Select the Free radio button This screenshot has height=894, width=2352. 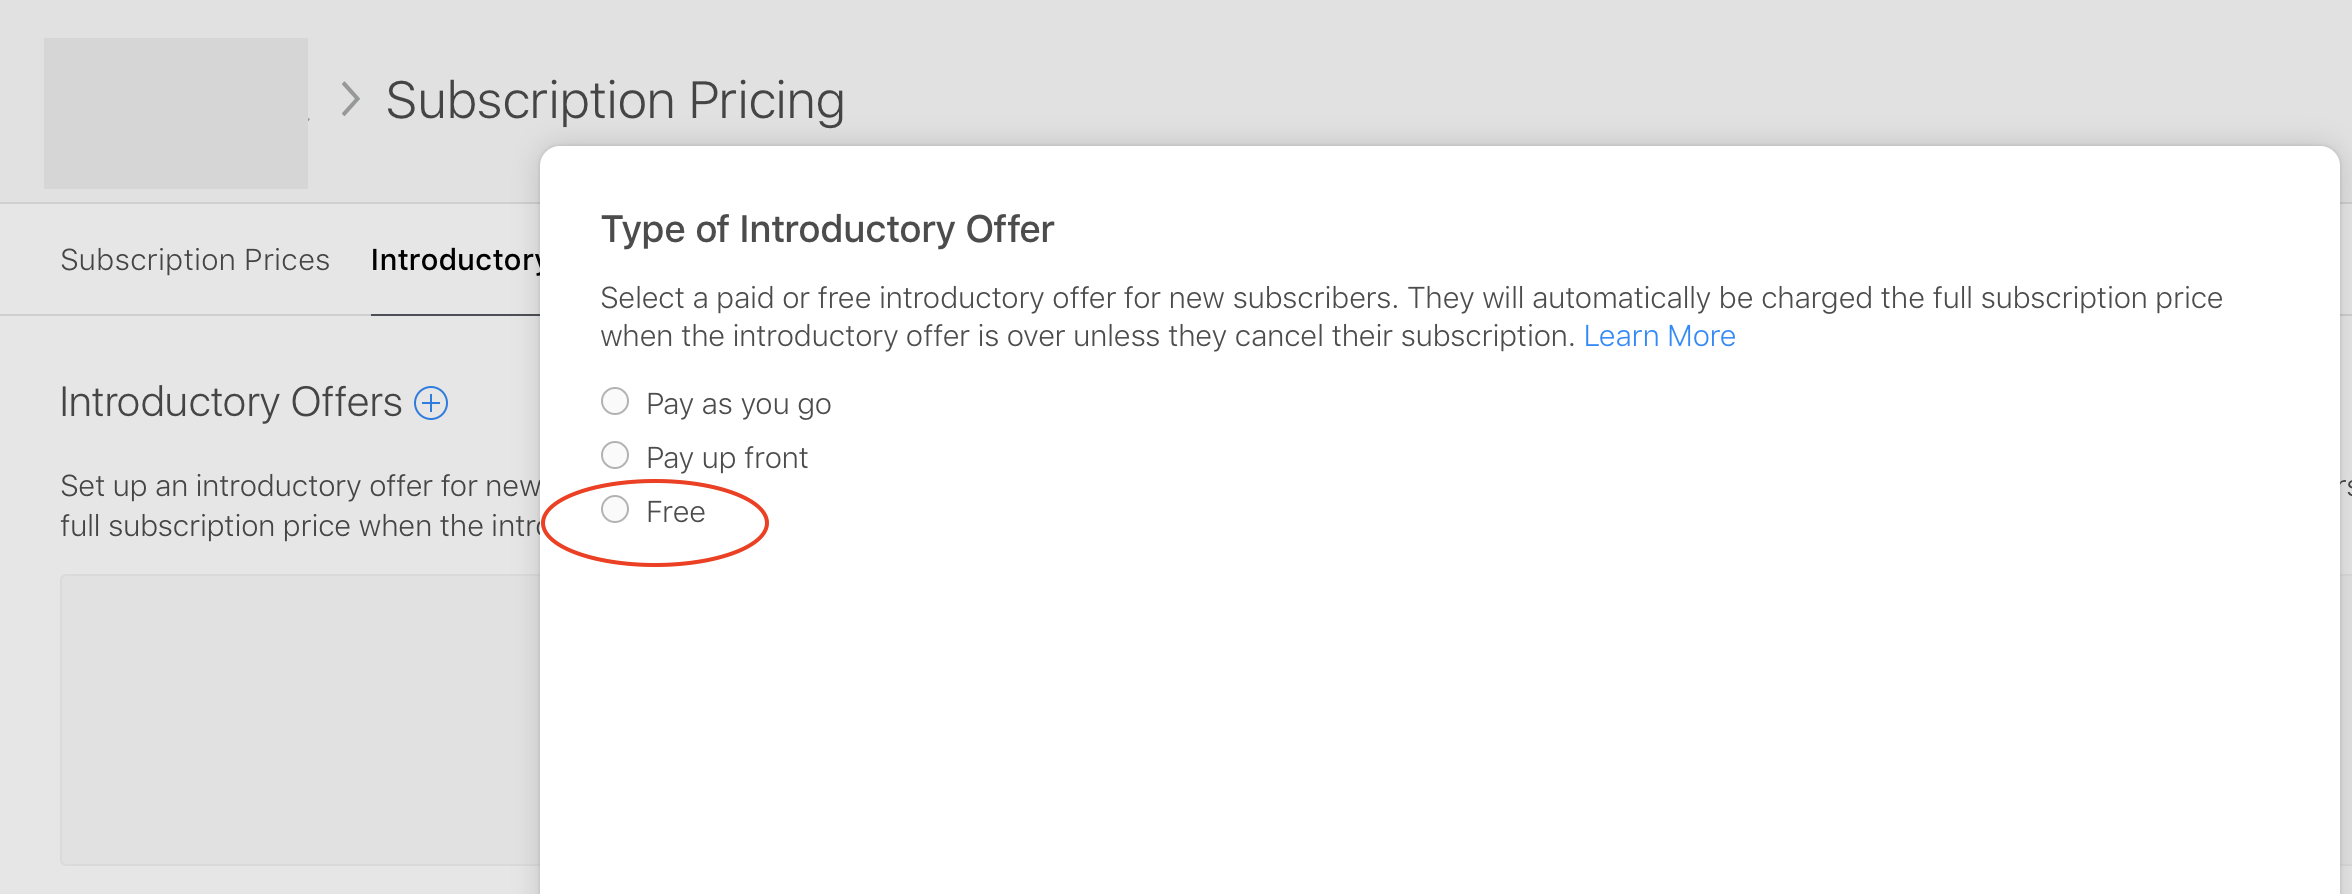pyautogui.click(x=615, y=510)
